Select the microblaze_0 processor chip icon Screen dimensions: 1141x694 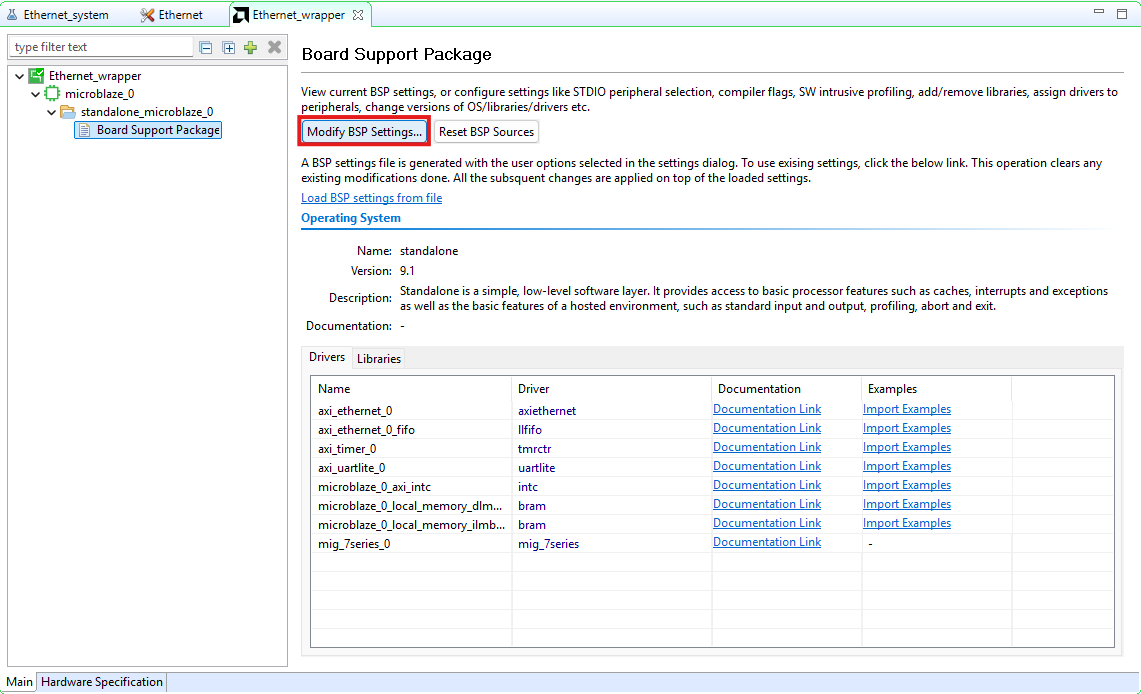tap(52, 94)
